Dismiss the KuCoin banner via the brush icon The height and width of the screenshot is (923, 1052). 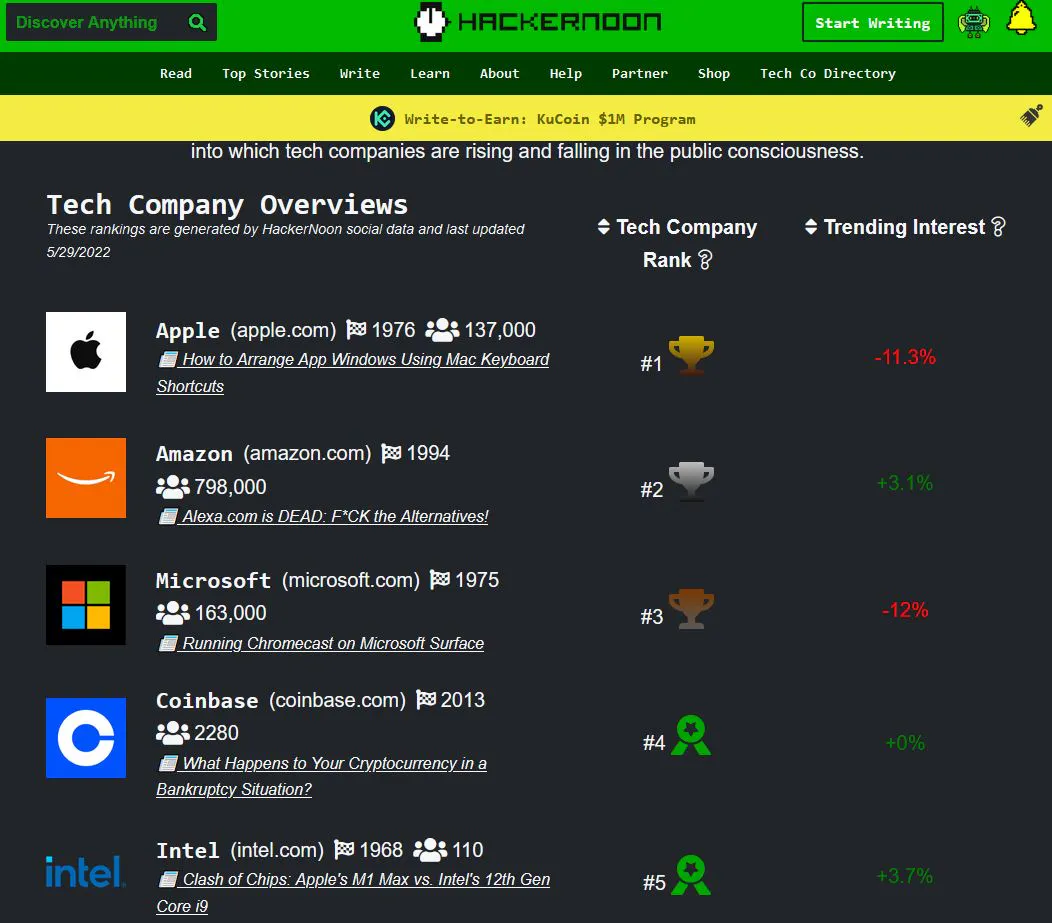click(x=1029, y=117)
